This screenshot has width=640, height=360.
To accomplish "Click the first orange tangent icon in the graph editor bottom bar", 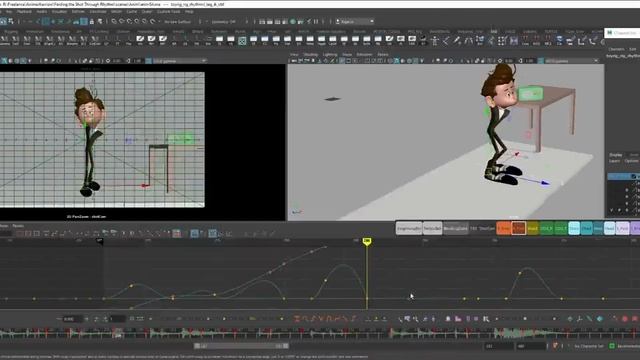I will [x=297, y=319].
